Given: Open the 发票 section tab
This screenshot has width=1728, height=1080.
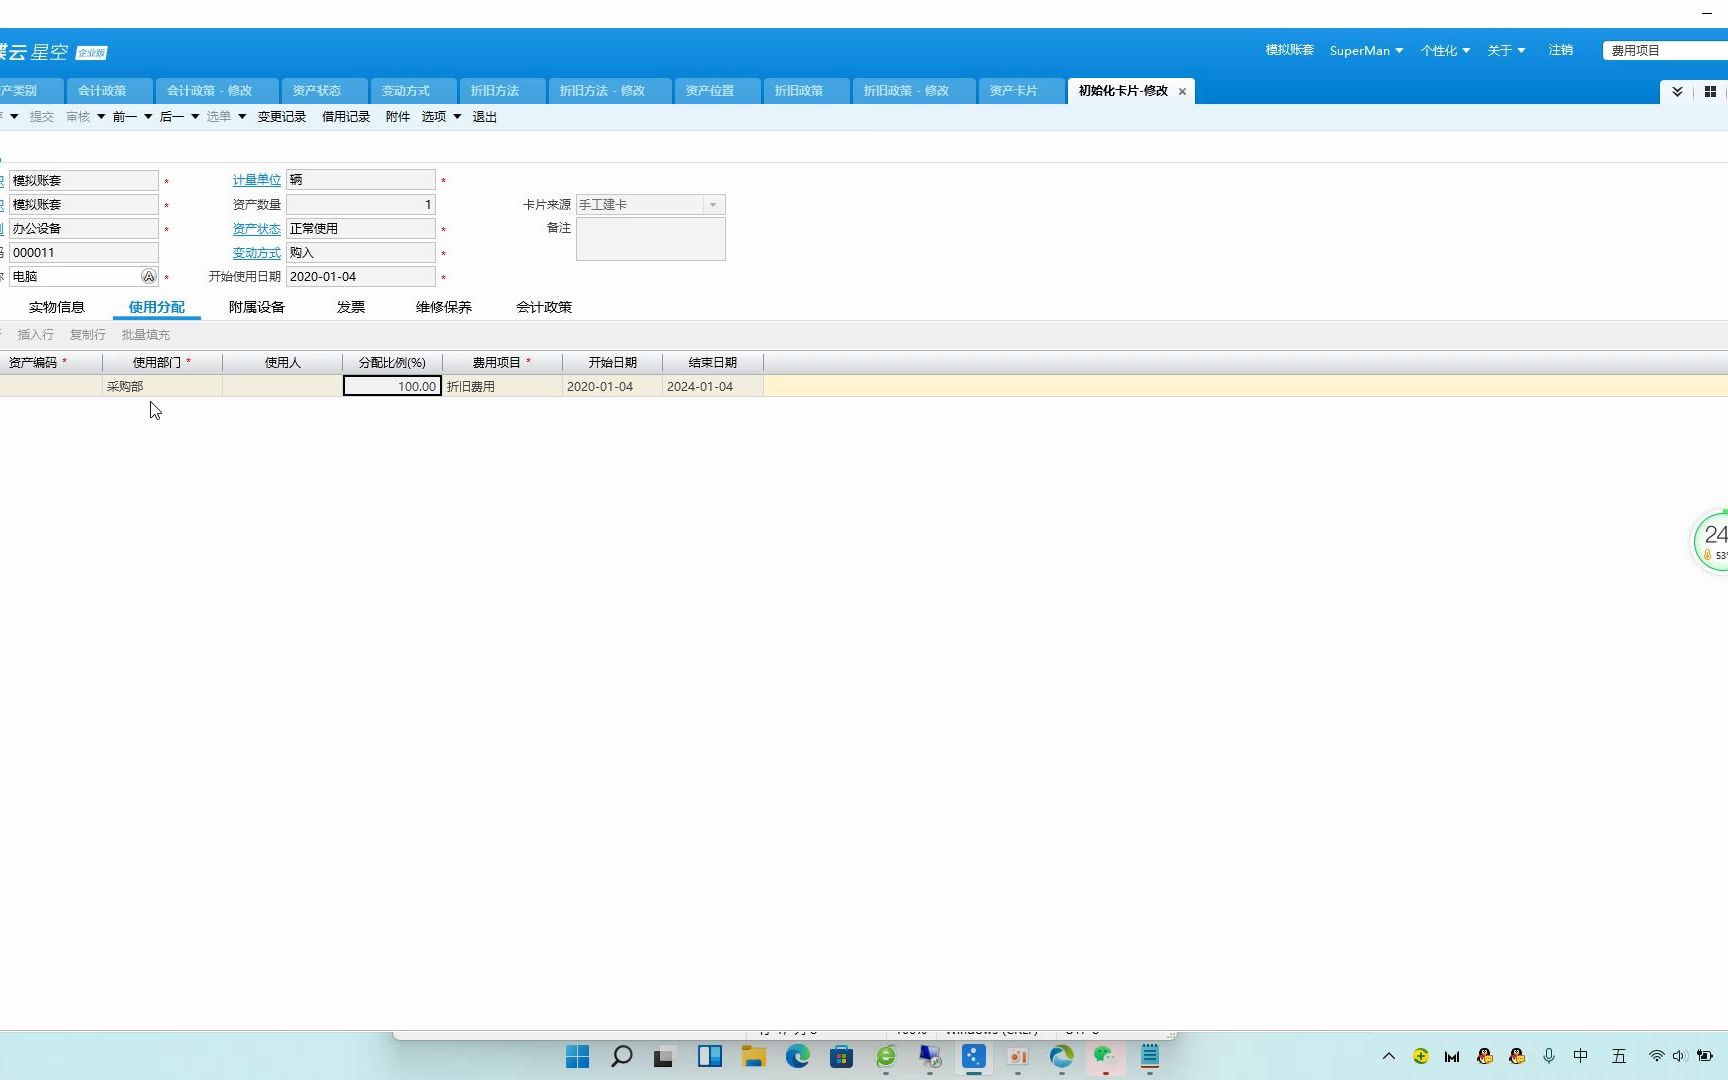Looking at the screenshot, I should click(x=351, y=307).
